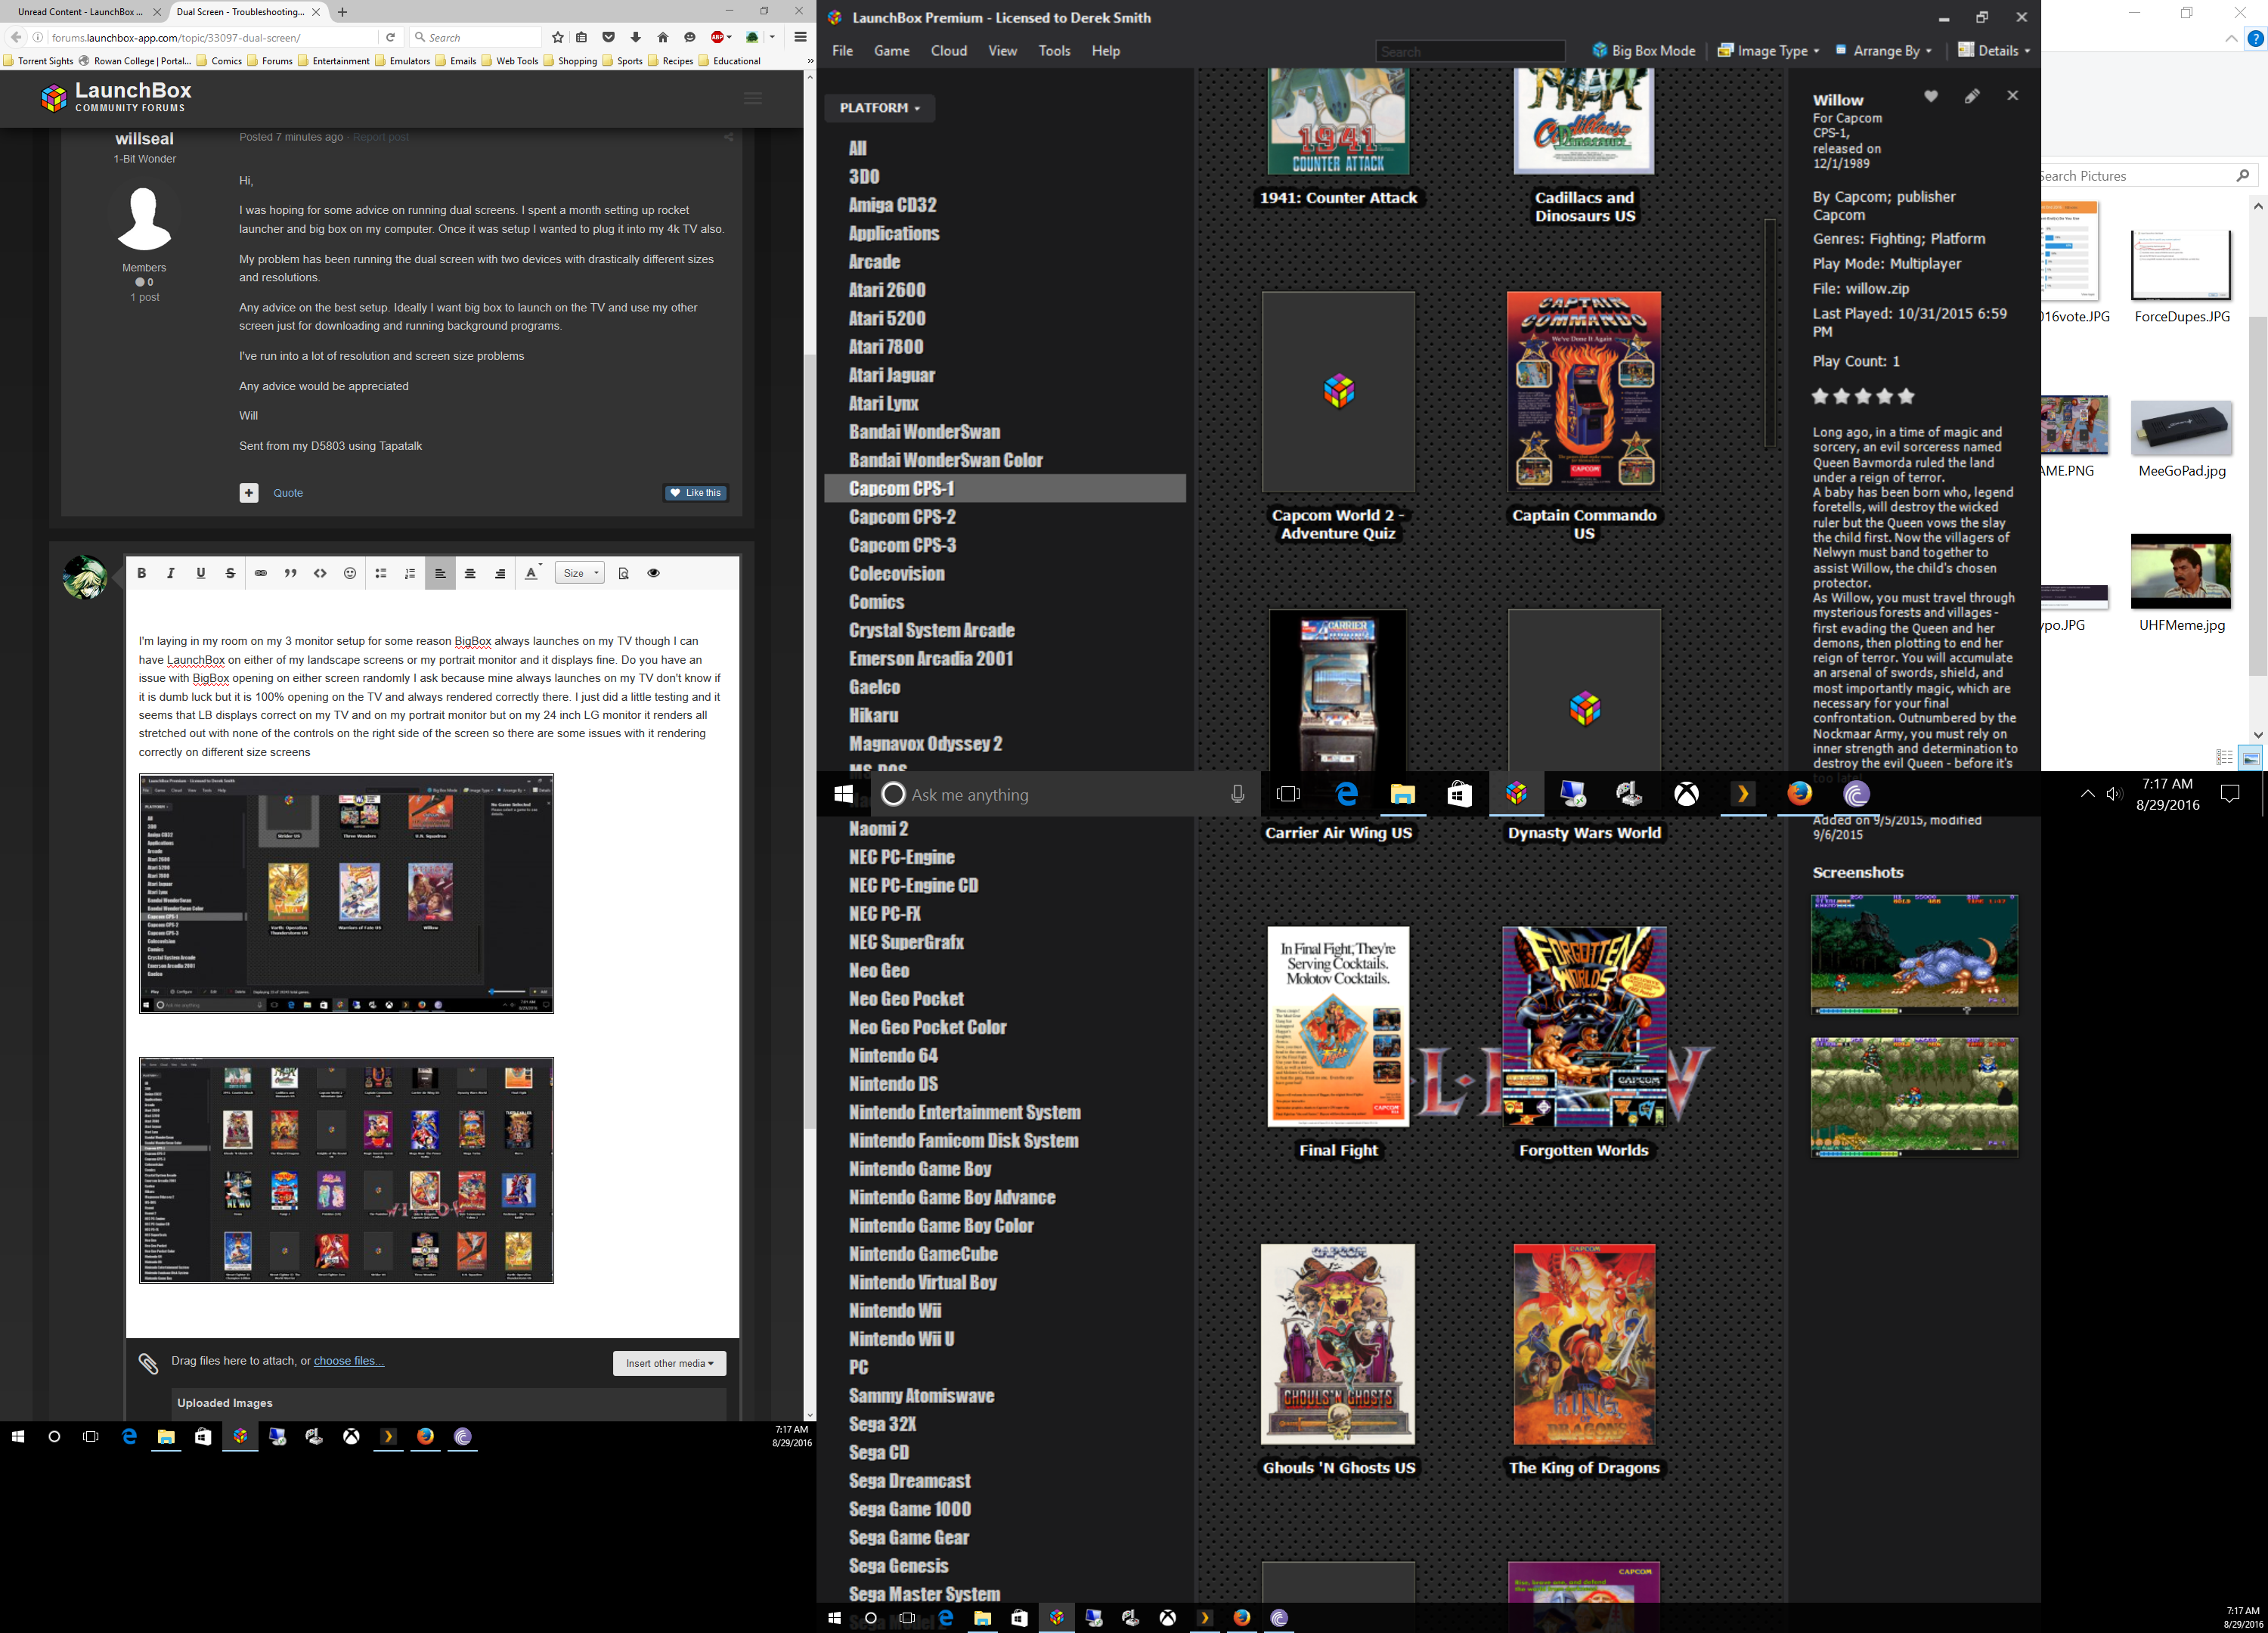
Task: Insert a numbered list in the editor
Action: 410,573
